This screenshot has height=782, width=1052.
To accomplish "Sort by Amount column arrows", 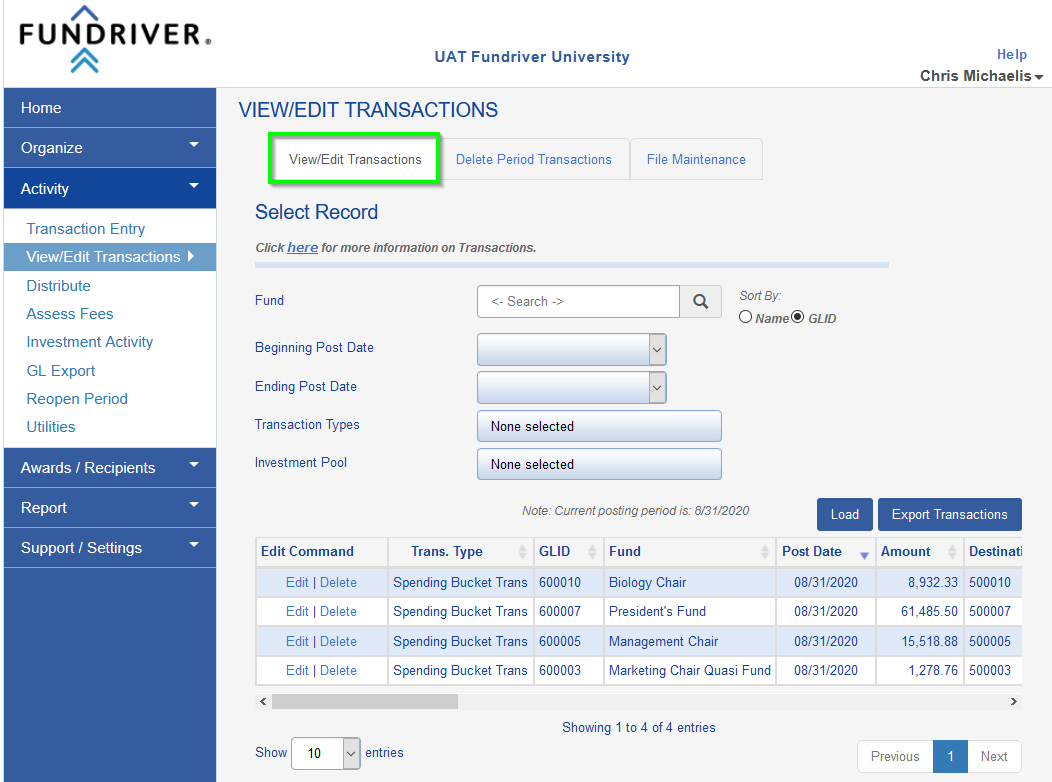I will [x=952, y=552].
